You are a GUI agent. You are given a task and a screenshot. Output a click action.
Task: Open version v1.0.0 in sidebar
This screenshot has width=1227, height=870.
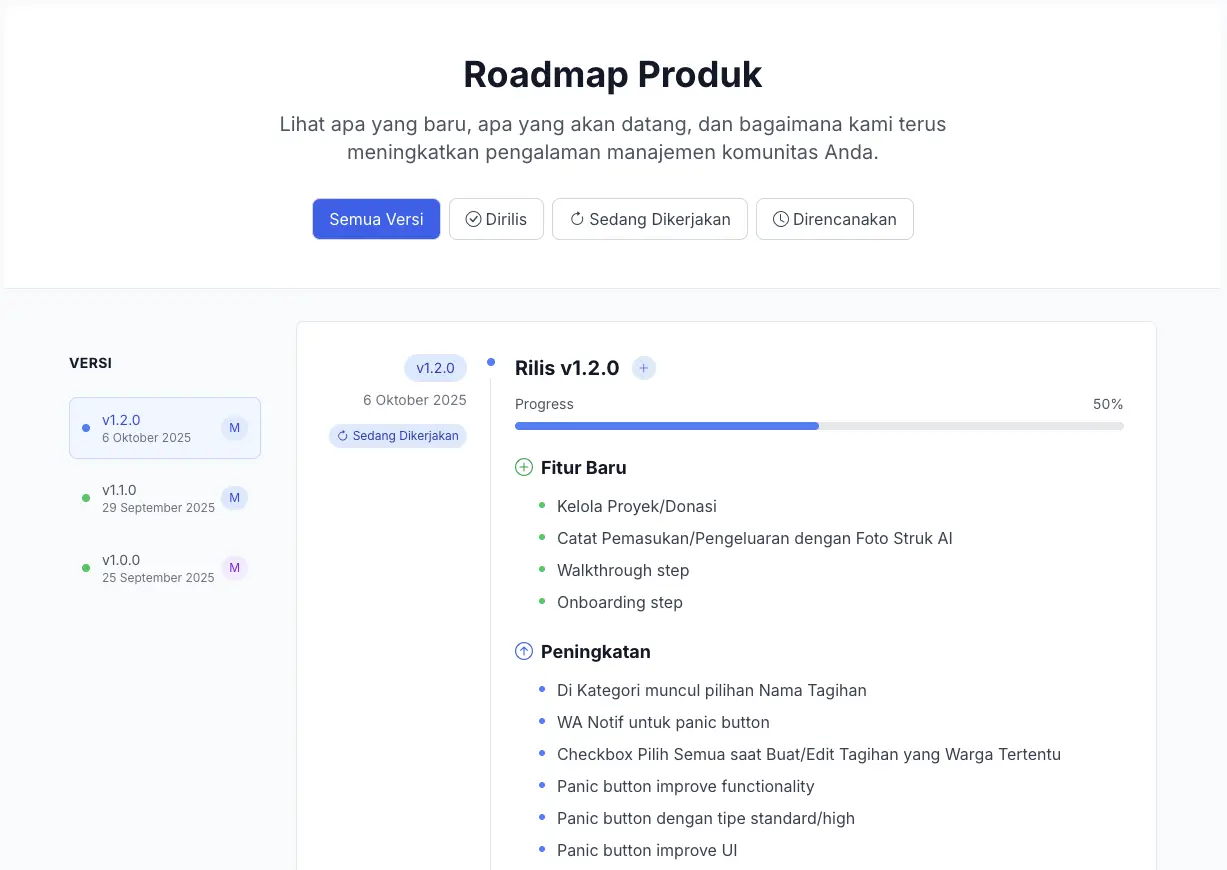pos(165,568)
